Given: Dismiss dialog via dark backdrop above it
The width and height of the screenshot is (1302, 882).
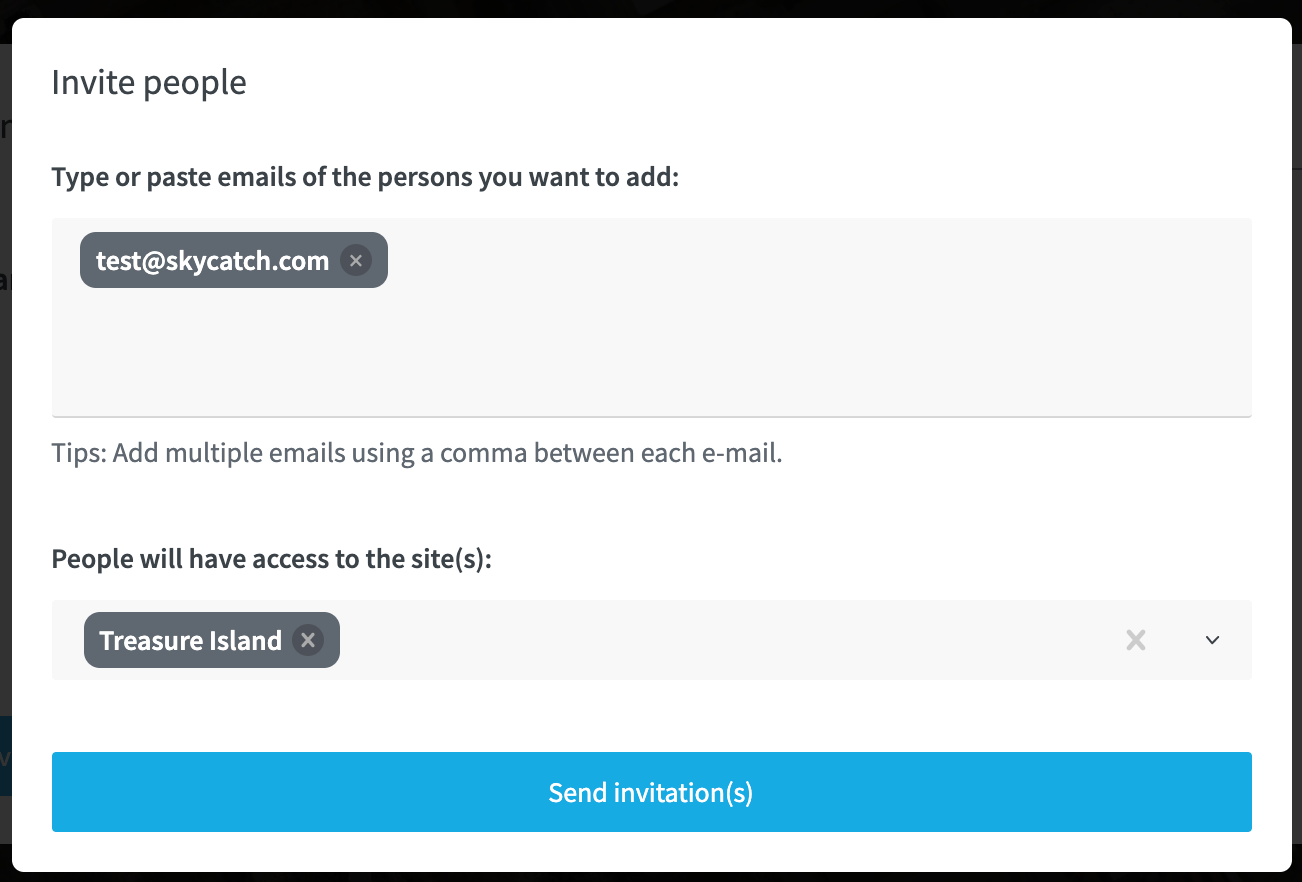Looking at the screenshot, I should [651, 8].
